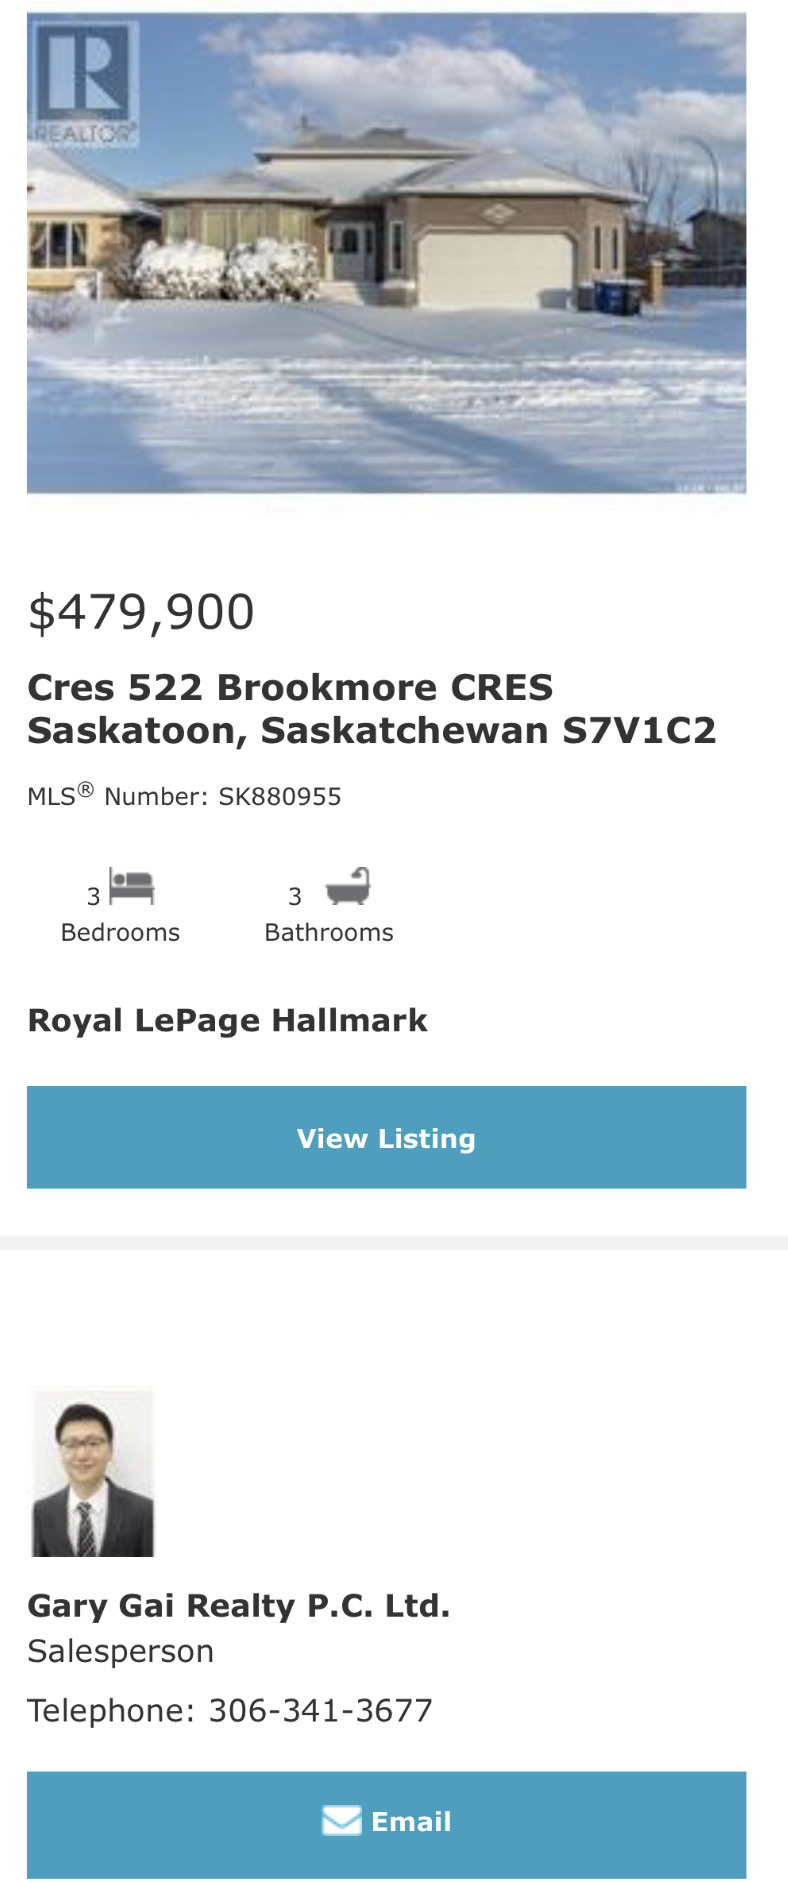Tap the phone number 306-341-3677
Screen dimensions: 788x1883
[320, 1710]
